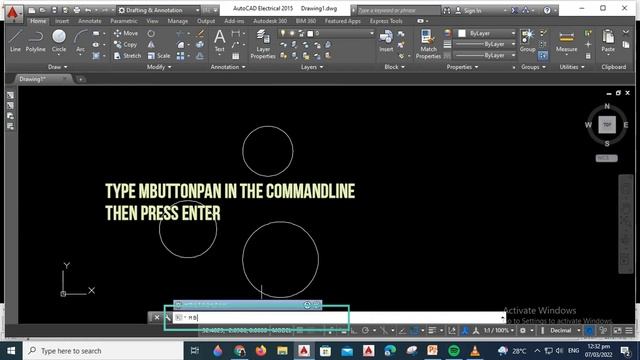
Task: Expand the Modify panel
Action: [x=159, y=67]
